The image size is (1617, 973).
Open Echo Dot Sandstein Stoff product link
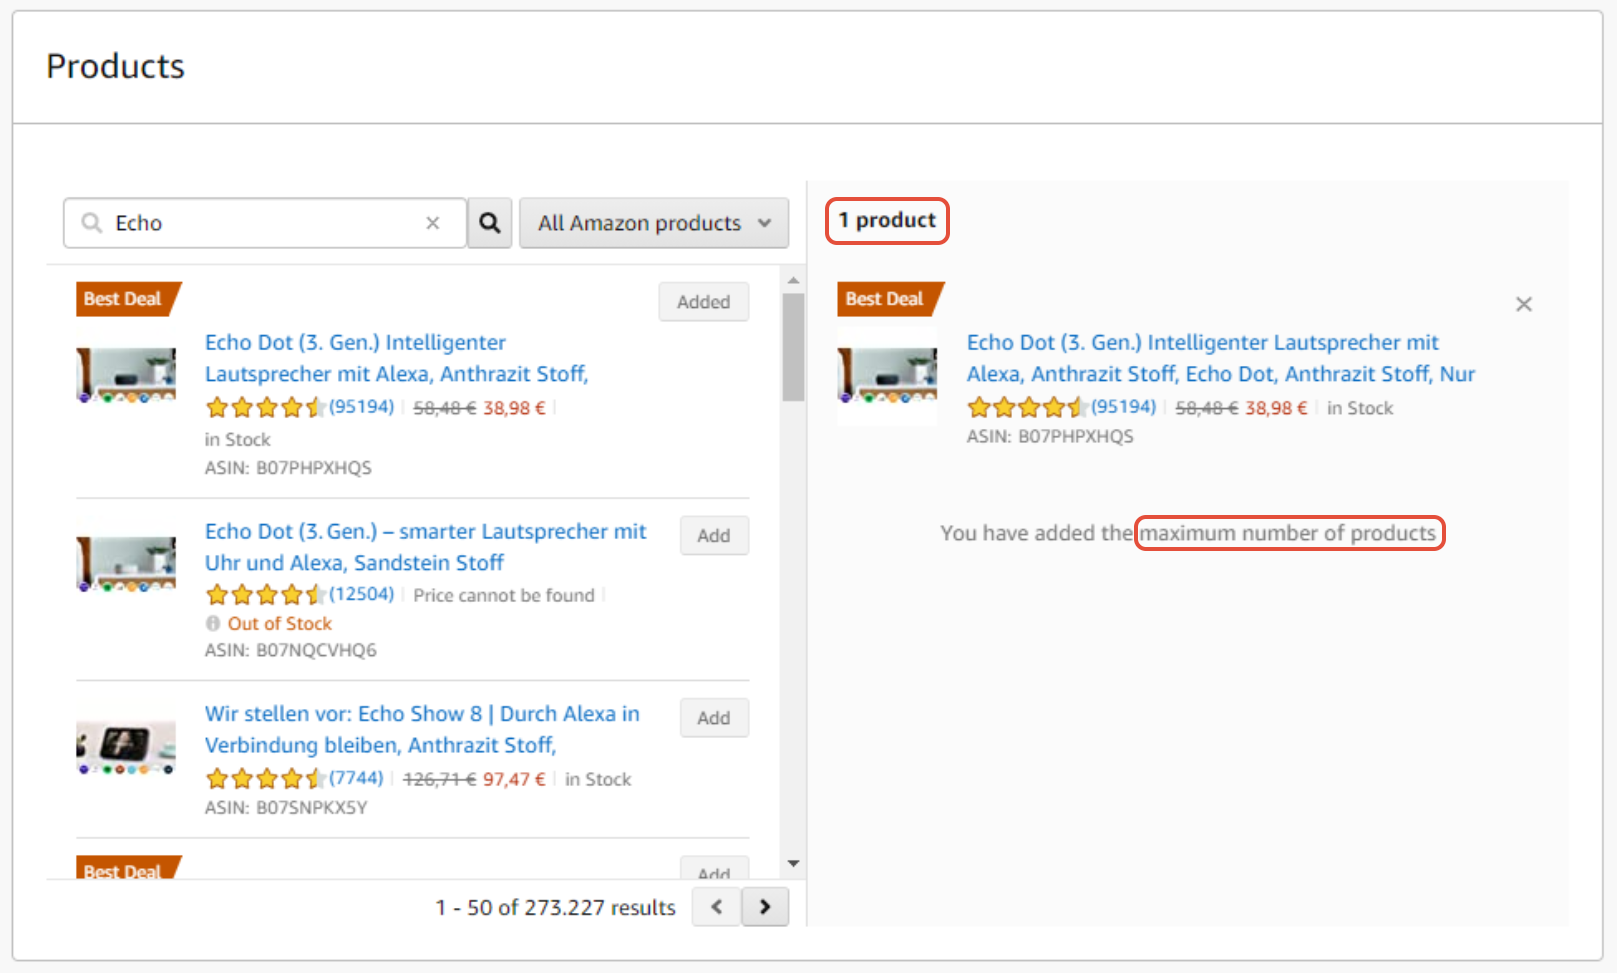tap(425, 547)
